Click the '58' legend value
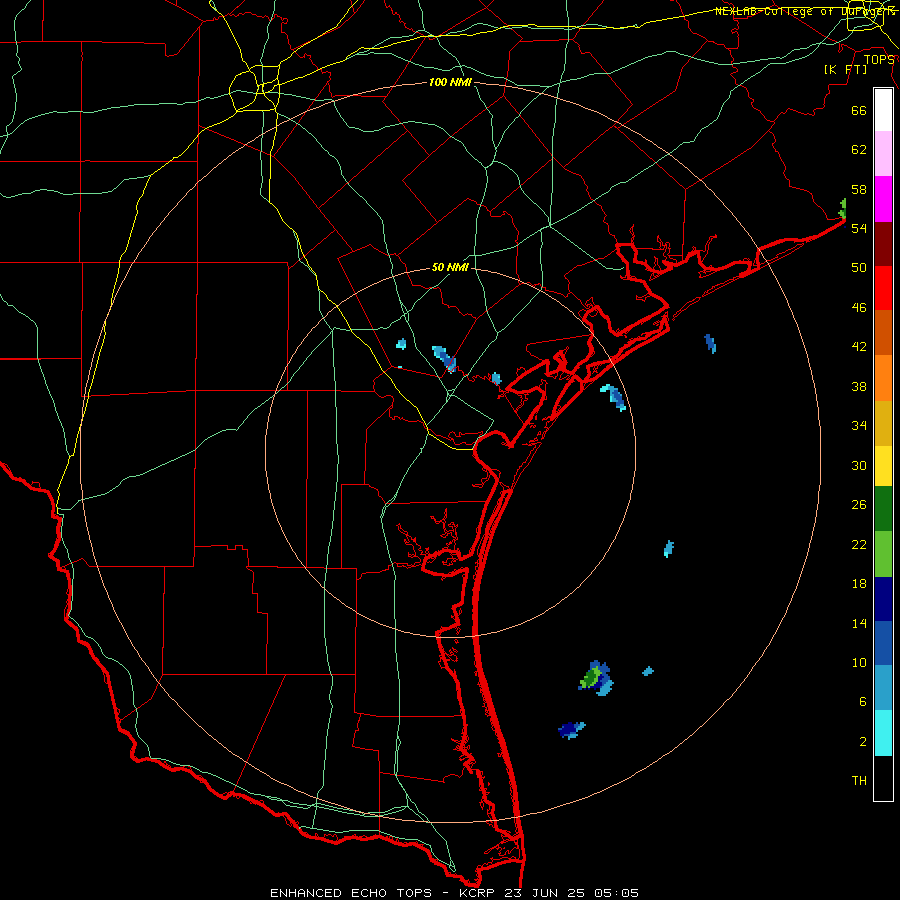Image resolution: width=900 pixels, height=900 pixels. (x=859, y=189)
